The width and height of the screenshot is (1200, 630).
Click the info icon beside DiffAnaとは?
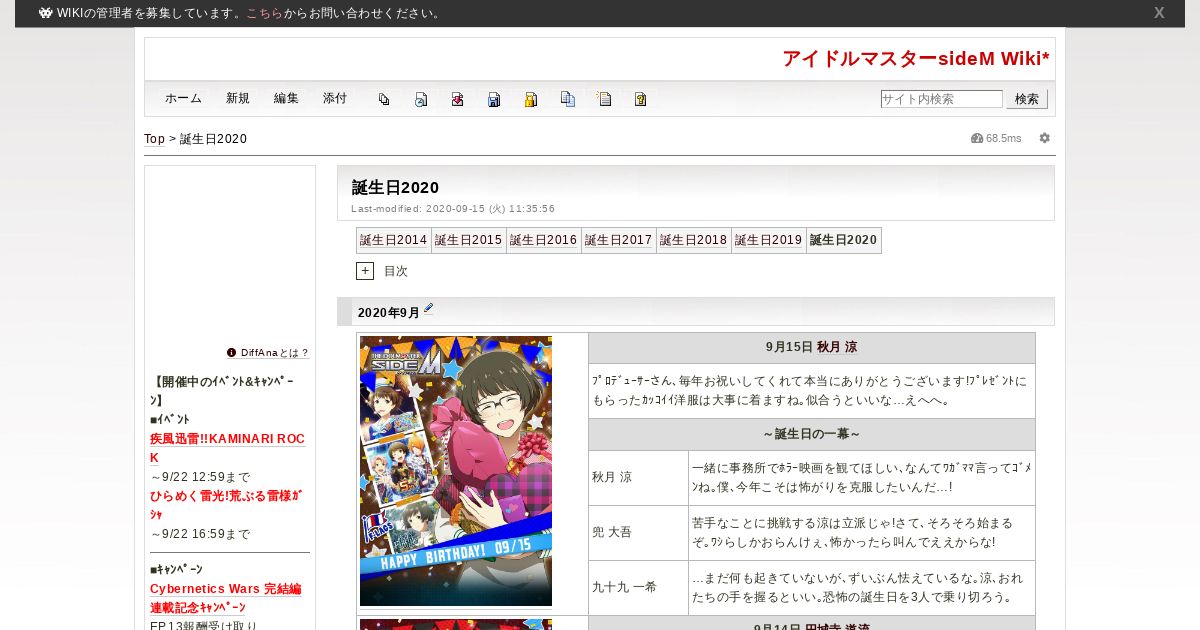click(x=231, y=353)
